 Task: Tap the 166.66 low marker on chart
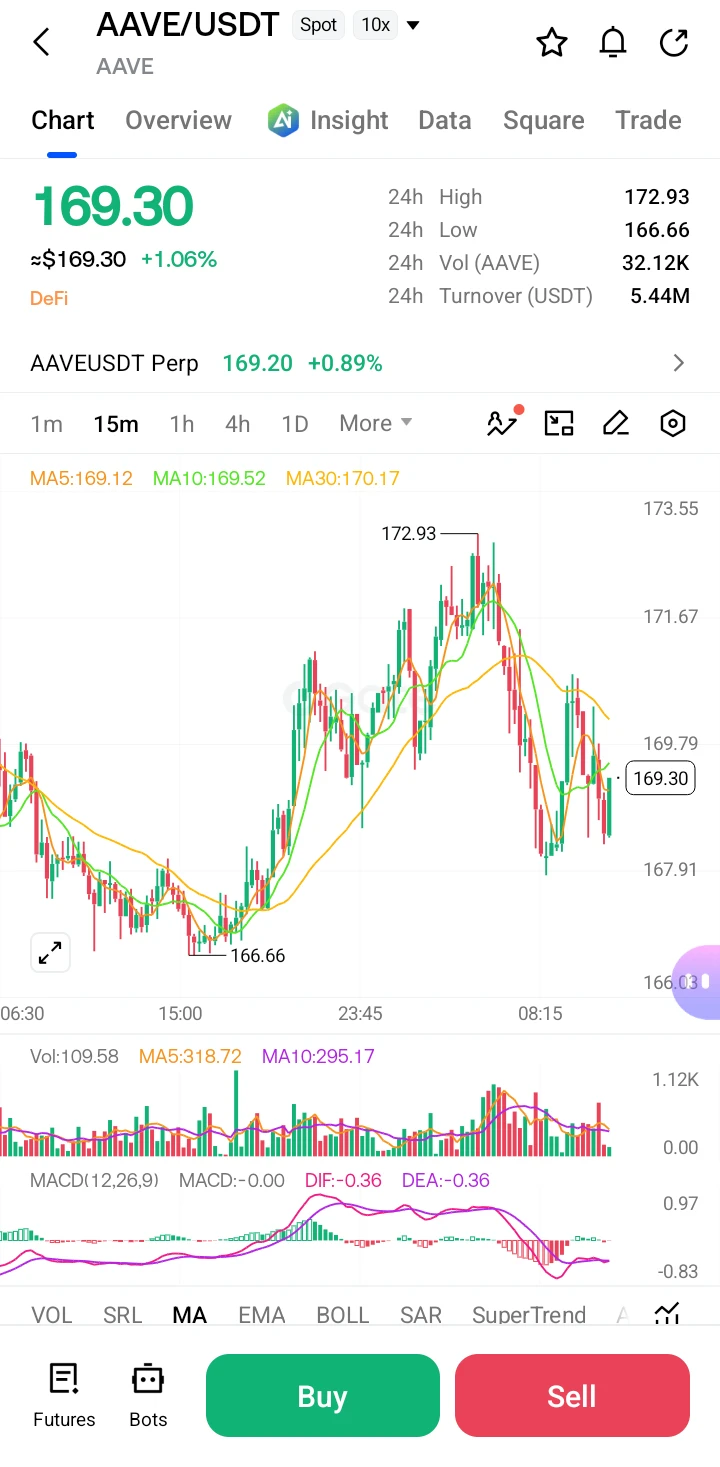(x=258, y=956)
